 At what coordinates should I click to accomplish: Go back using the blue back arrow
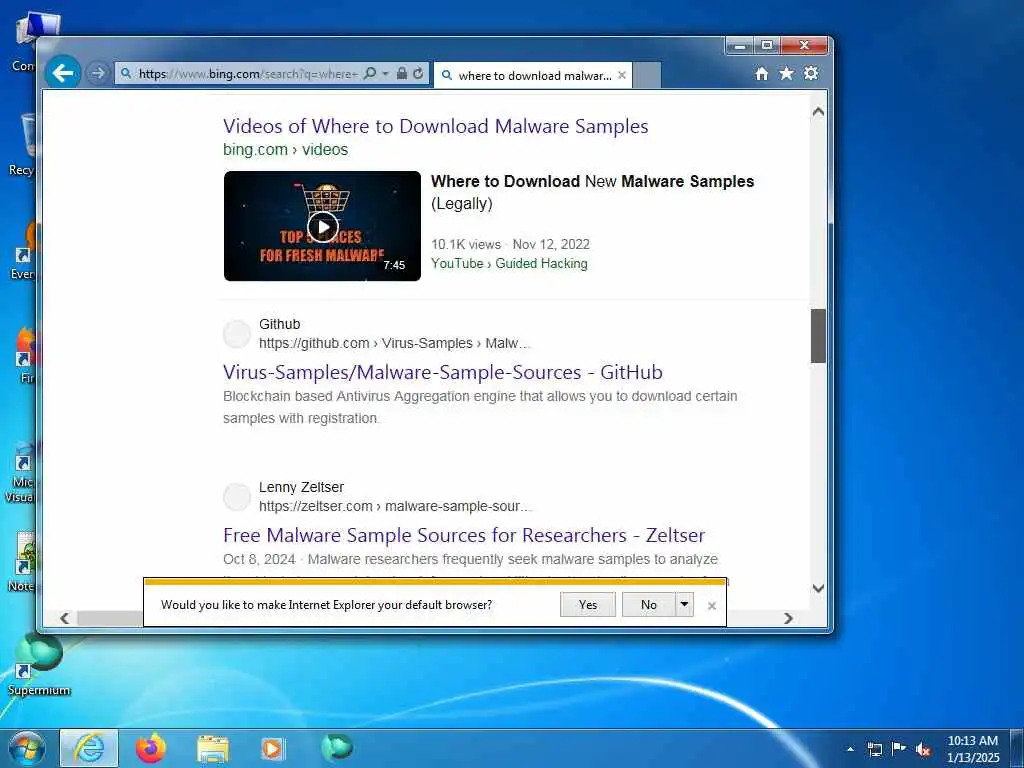[63, 73]
